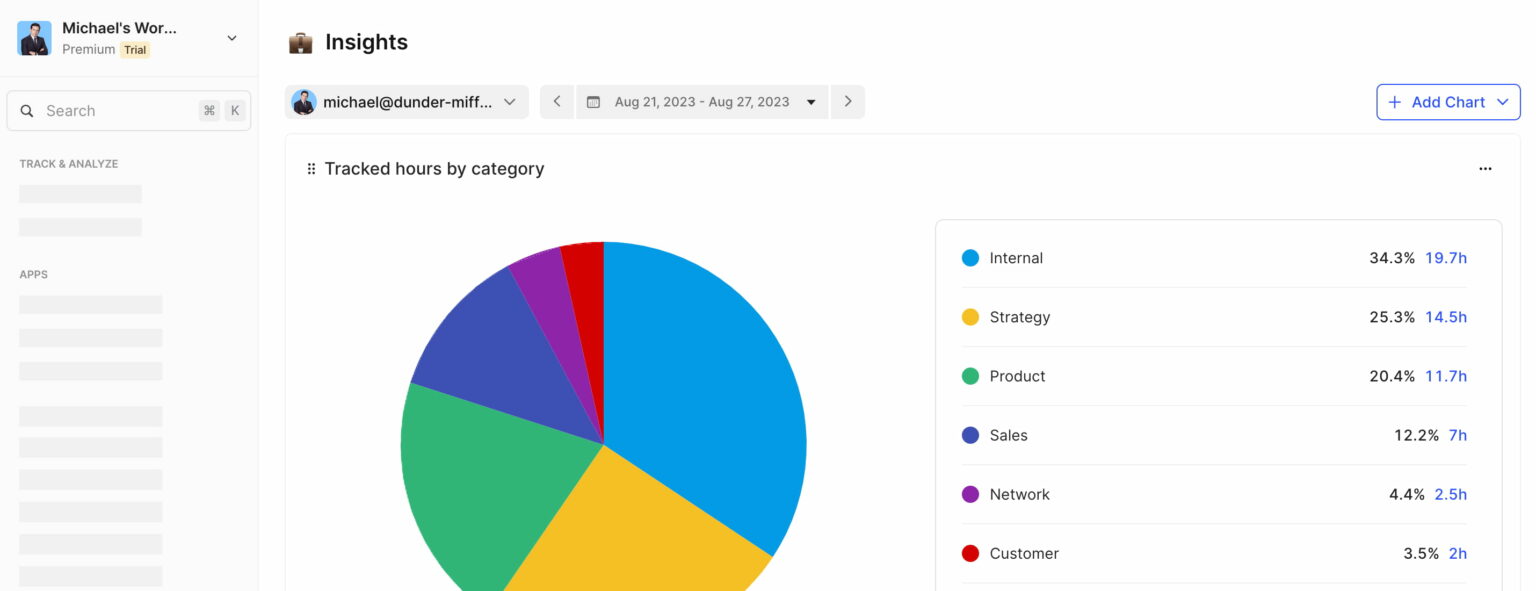Toggle the Internal category in the legend
Image resolution: width=1536 pixels, height=591 pixels.
[x=1016, y=257]
